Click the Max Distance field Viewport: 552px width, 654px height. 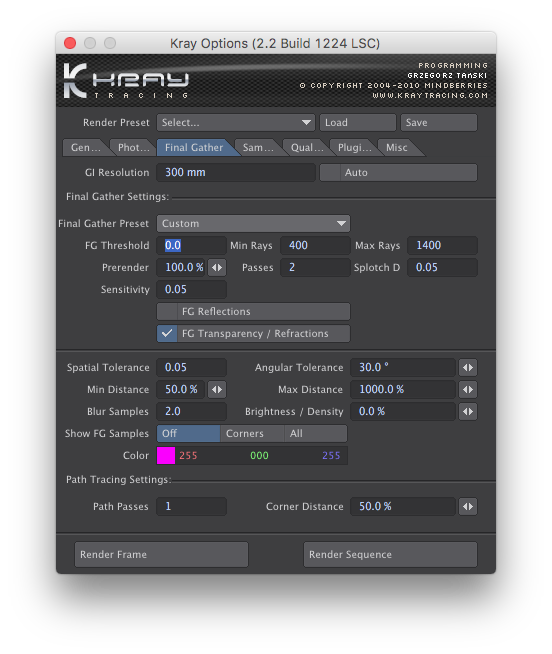pos(403,390)
